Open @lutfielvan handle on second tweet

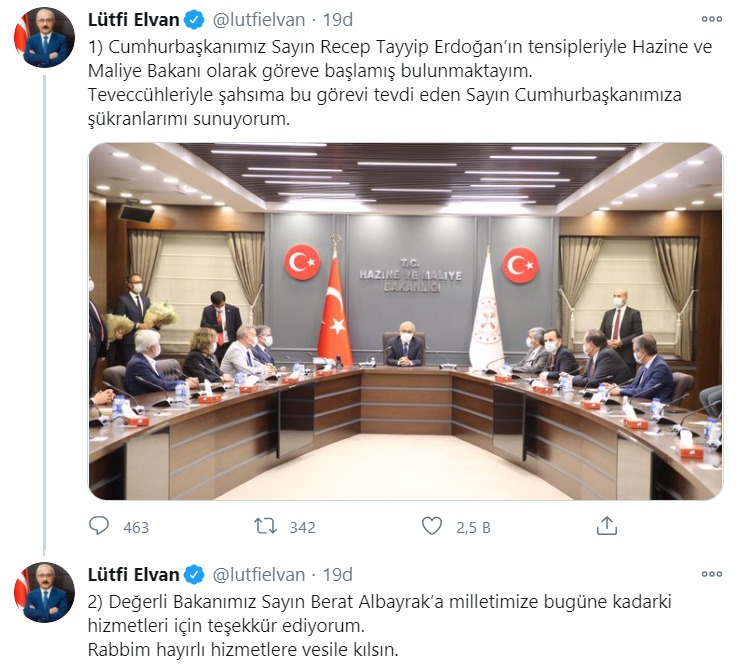point(259,575)
